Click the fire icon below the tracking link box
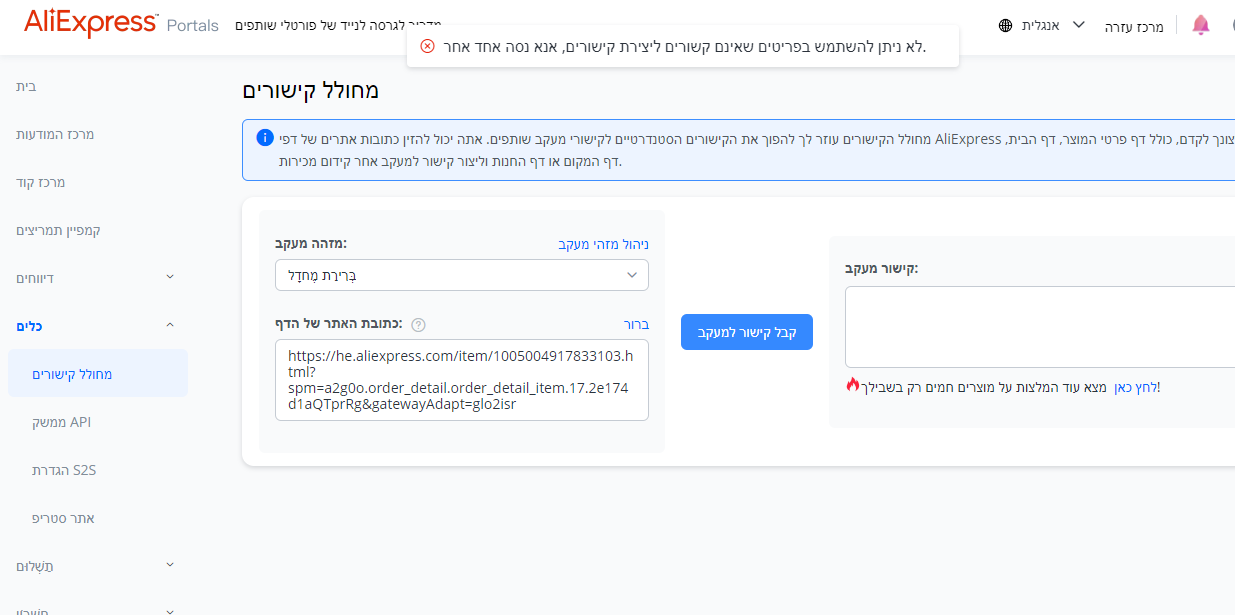1235x615 pixels. click(852, 385)
